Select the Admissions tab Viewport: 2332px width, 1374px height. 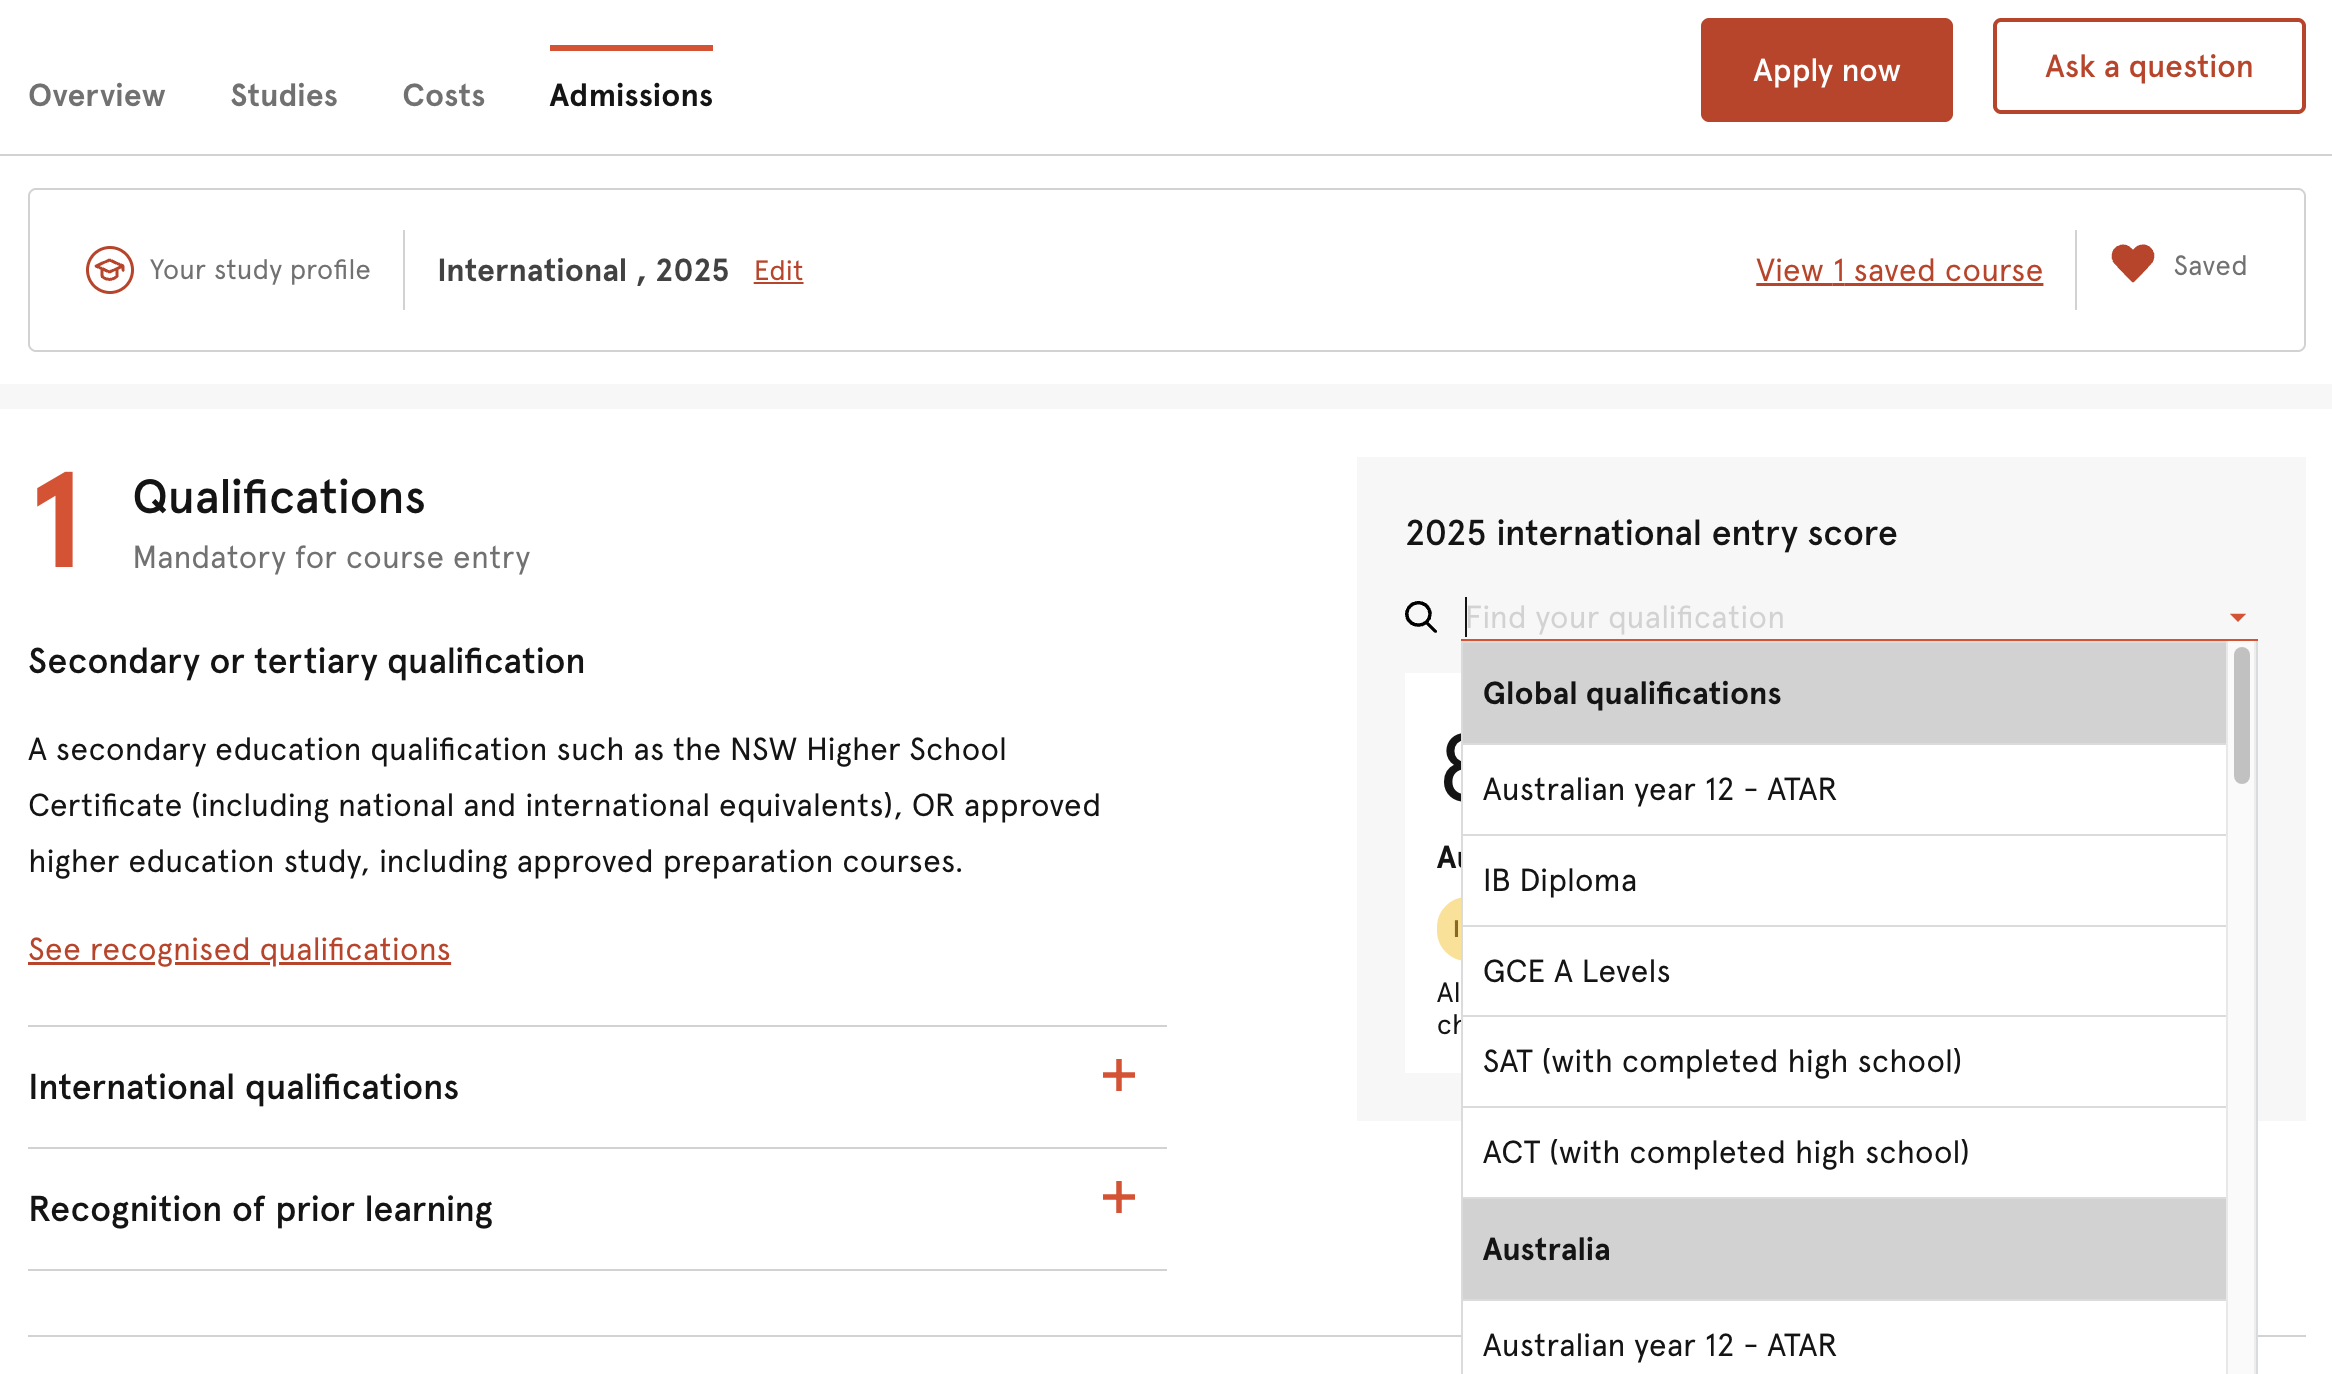click(631, 95)
